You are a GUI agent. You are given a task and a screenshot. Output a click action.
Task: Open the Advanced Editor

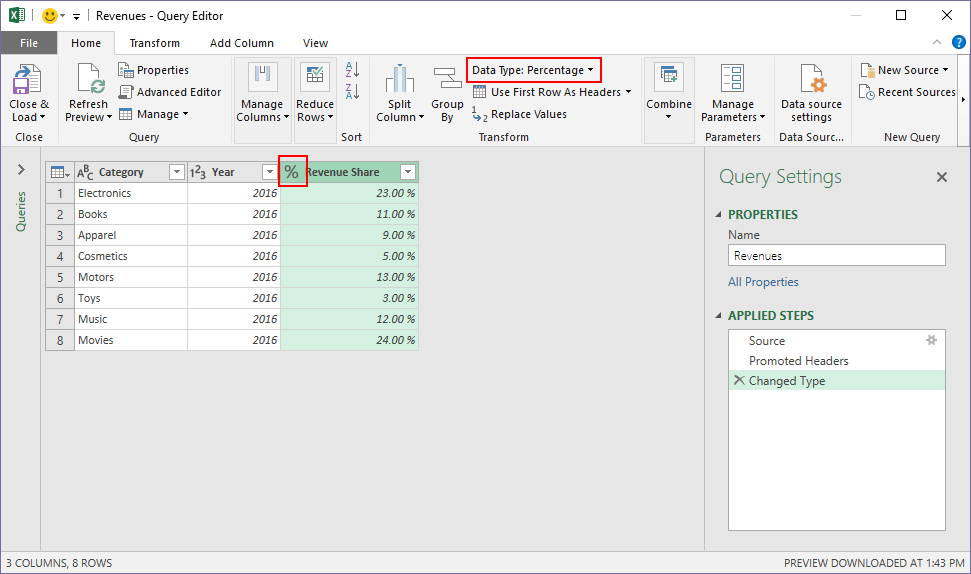tap(170, 92)
